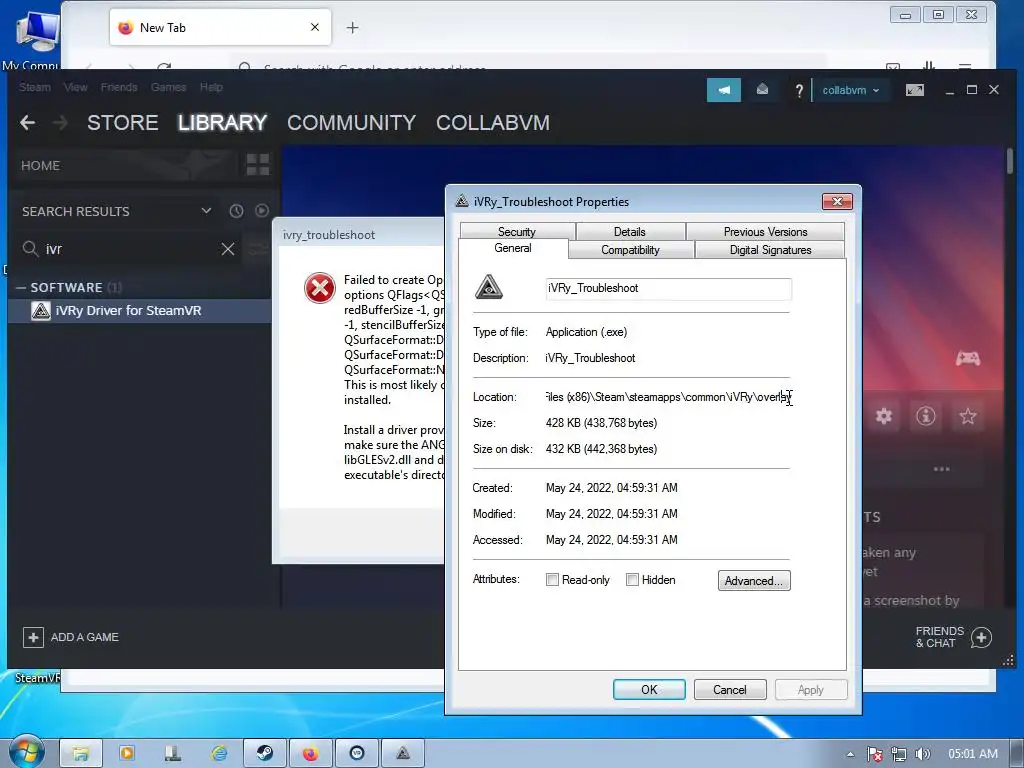Click the Steam forward arrow
The image size is (1024, 768).
[x=60, y=122]
